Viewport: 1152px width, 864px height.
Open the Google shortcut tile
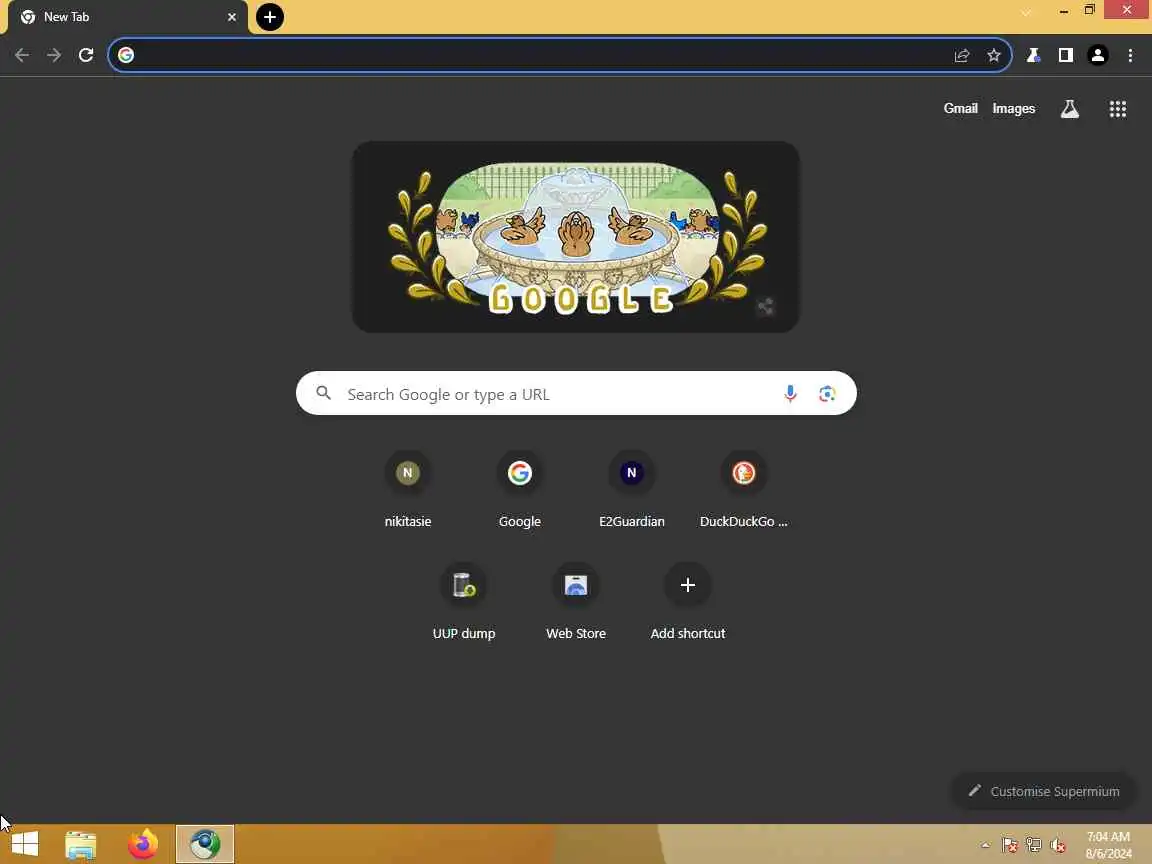coord(519,488)
